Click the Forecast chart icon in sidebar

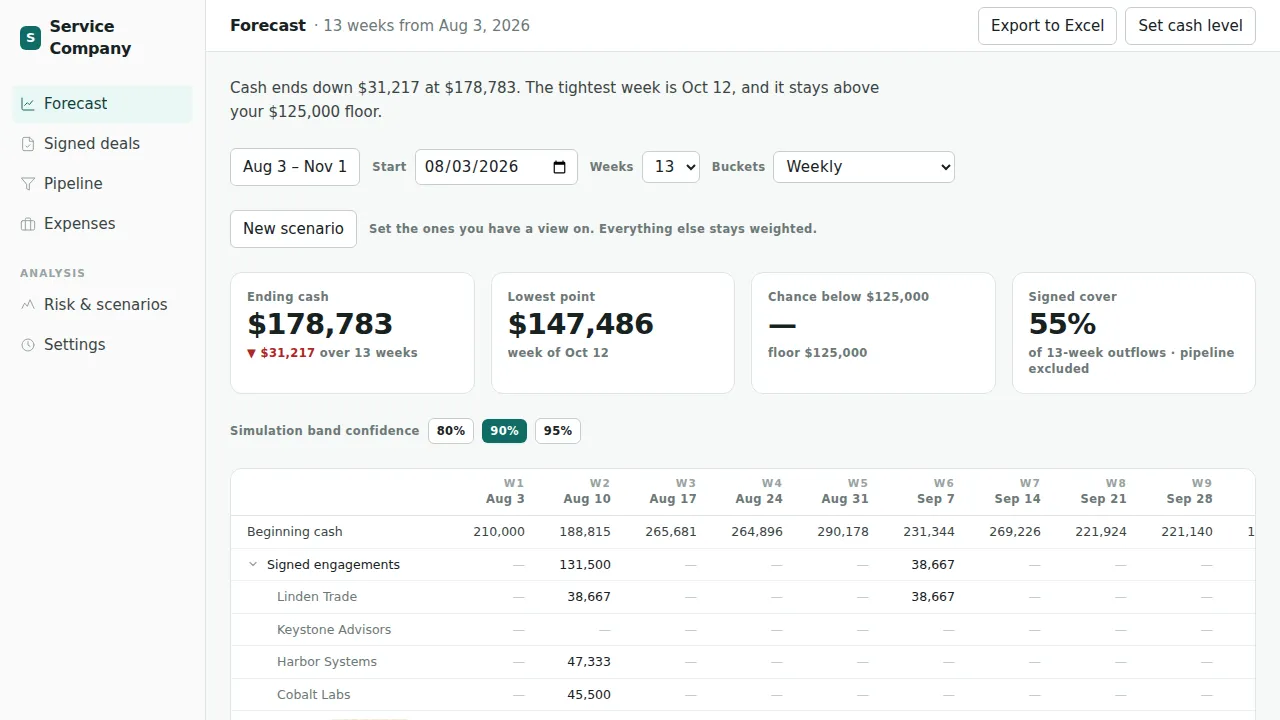[28, 104]
